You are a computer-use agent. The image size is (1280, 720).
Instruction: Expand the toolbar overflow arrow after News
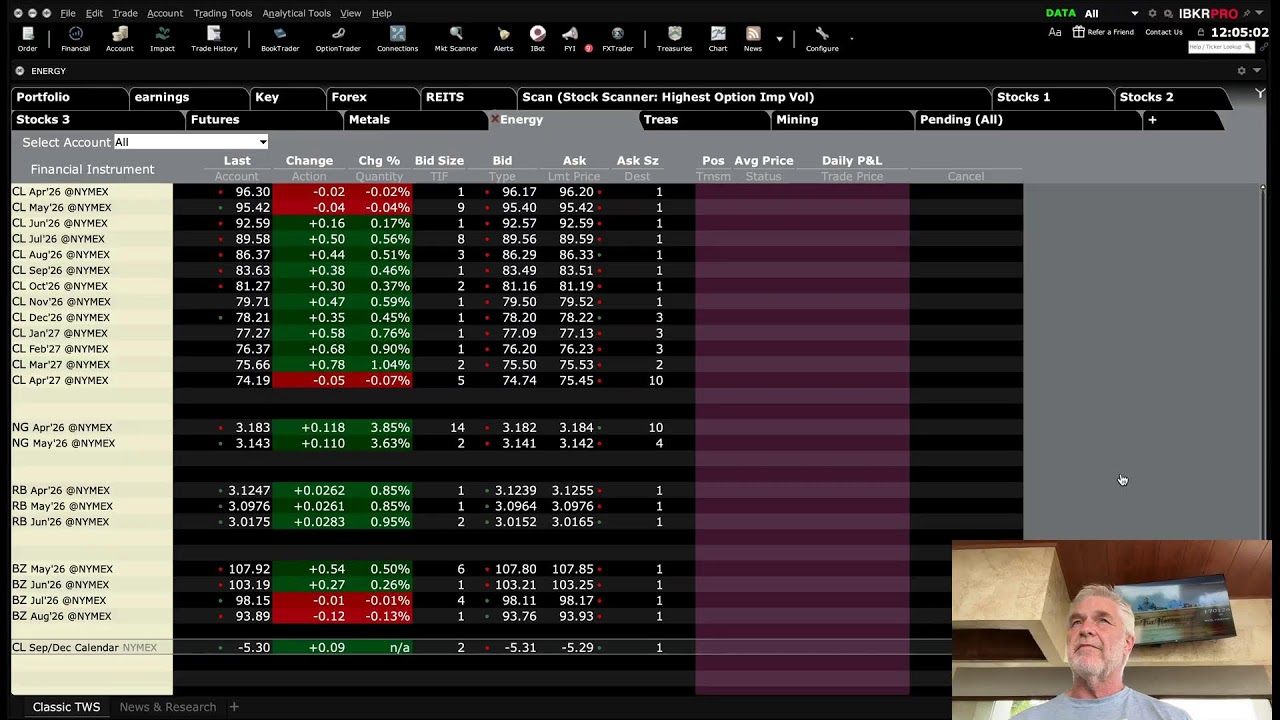tap(779, 39)
